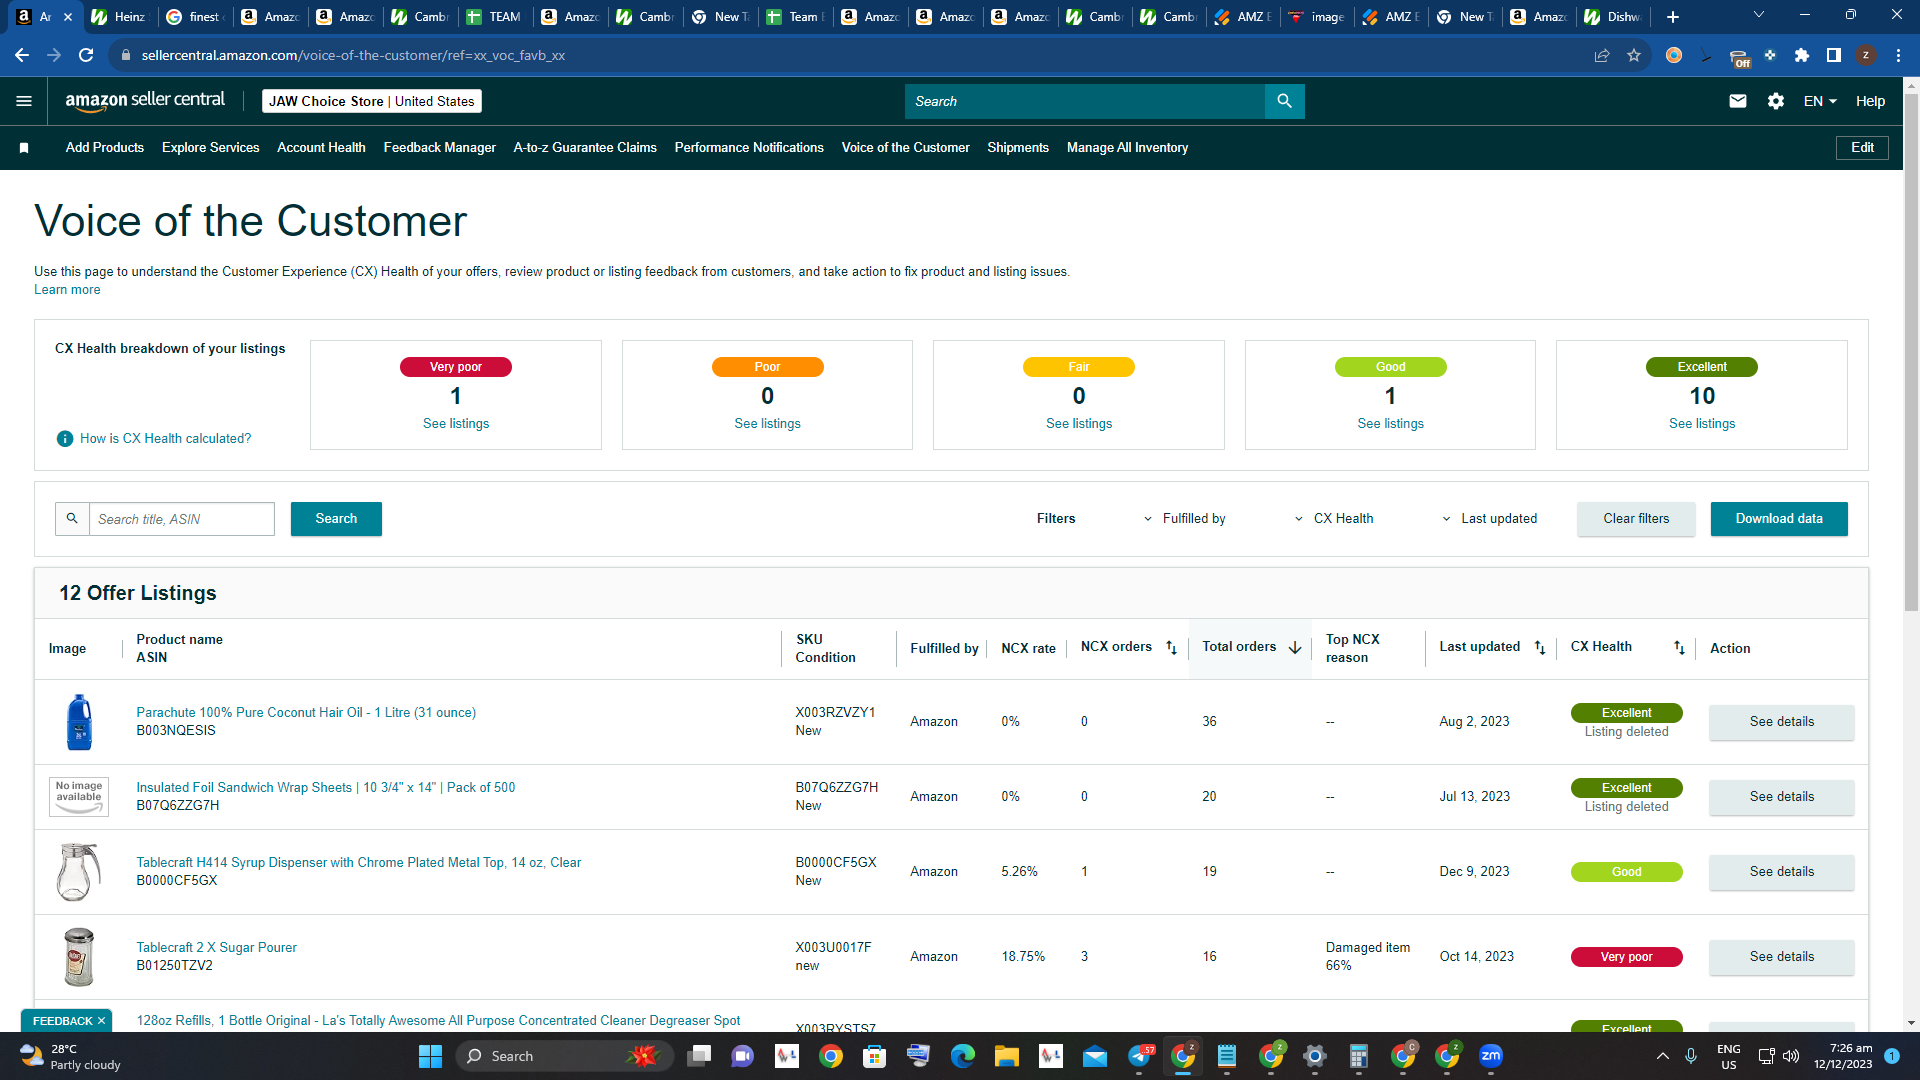Open the settings gear icon
1920x1080 pixels.
coord(1776,101)
